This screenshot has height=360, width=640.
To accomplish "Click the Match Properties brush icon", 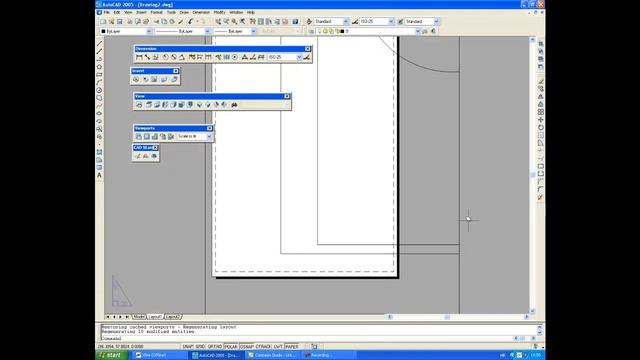I will (181, 22).
